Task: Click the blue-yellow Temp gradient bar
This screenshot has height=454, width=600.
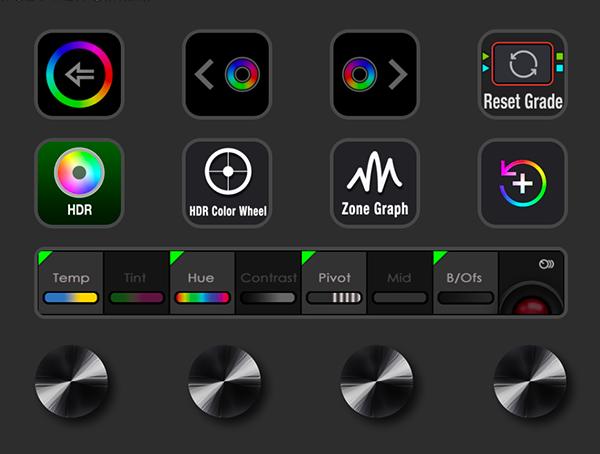Action: [71, 298]
